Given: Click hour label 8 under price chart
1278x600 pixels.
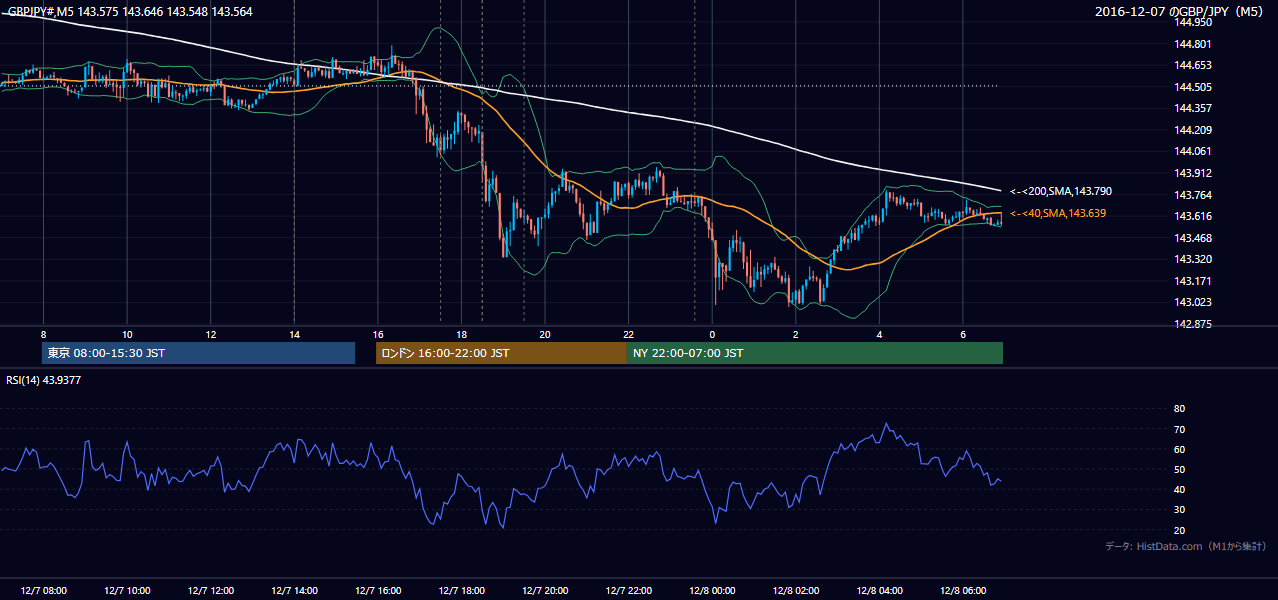Looking at the screenshot, I should click(43, 334).
